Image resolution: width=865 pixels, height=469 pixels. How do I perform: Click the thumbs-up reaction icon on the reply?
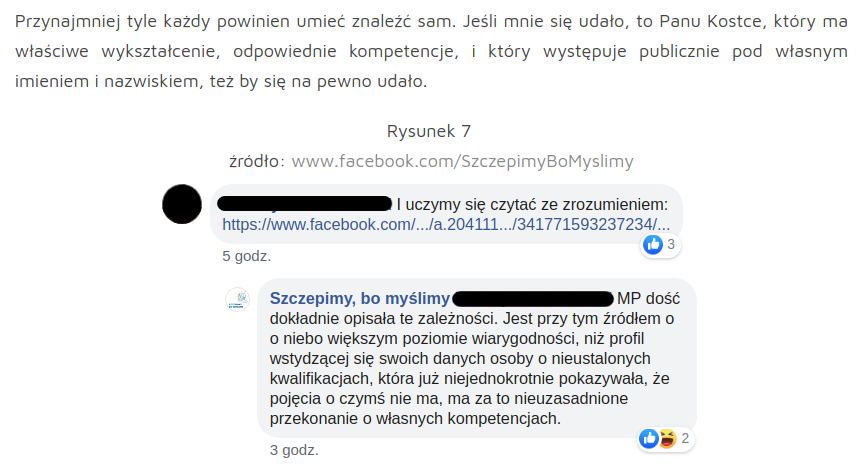[649, 439]
